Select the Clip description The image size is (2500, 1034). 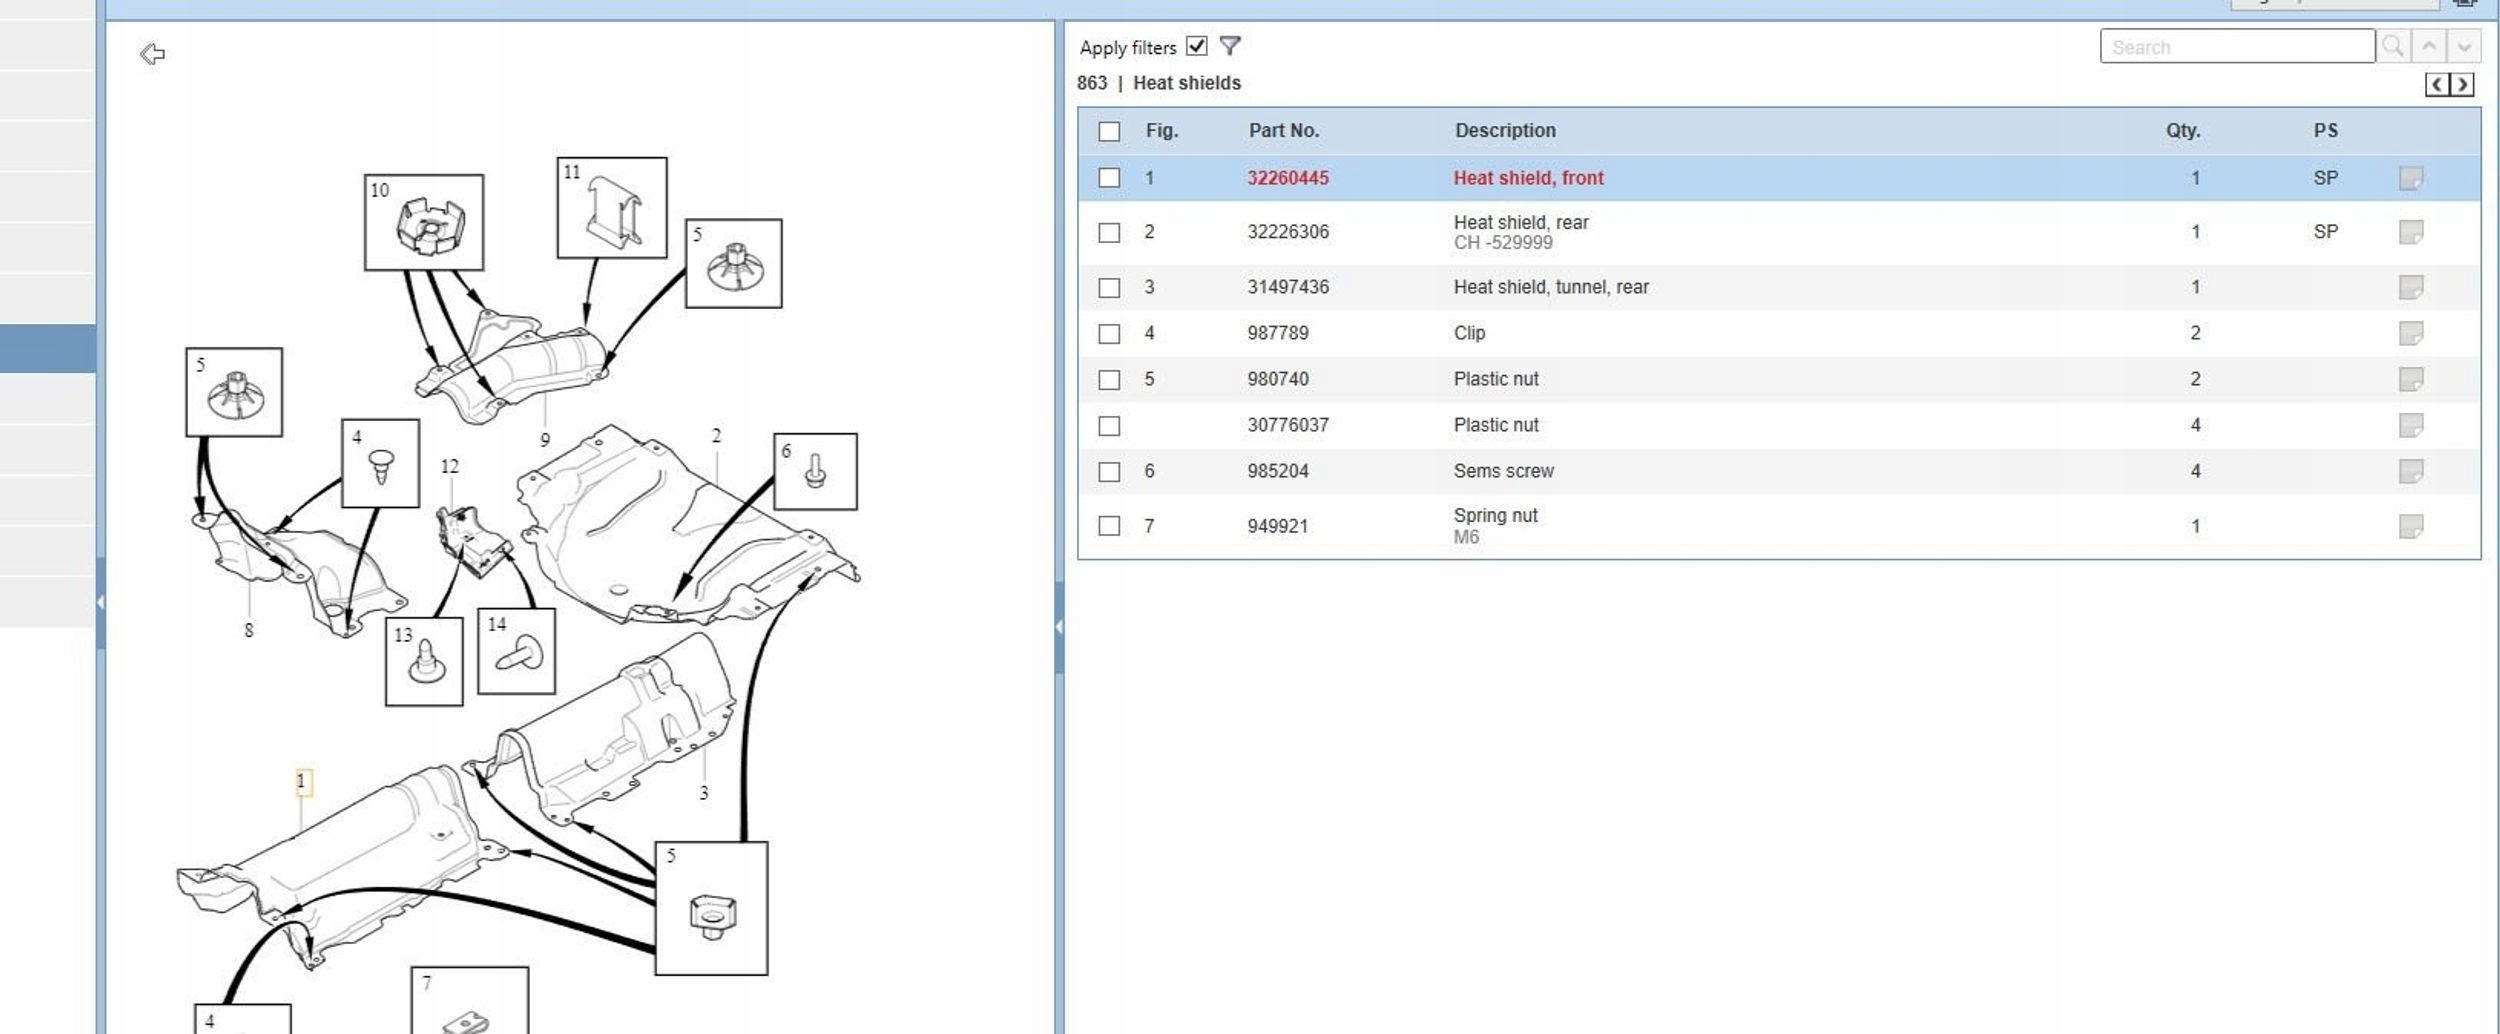(x=1469, y=333)
